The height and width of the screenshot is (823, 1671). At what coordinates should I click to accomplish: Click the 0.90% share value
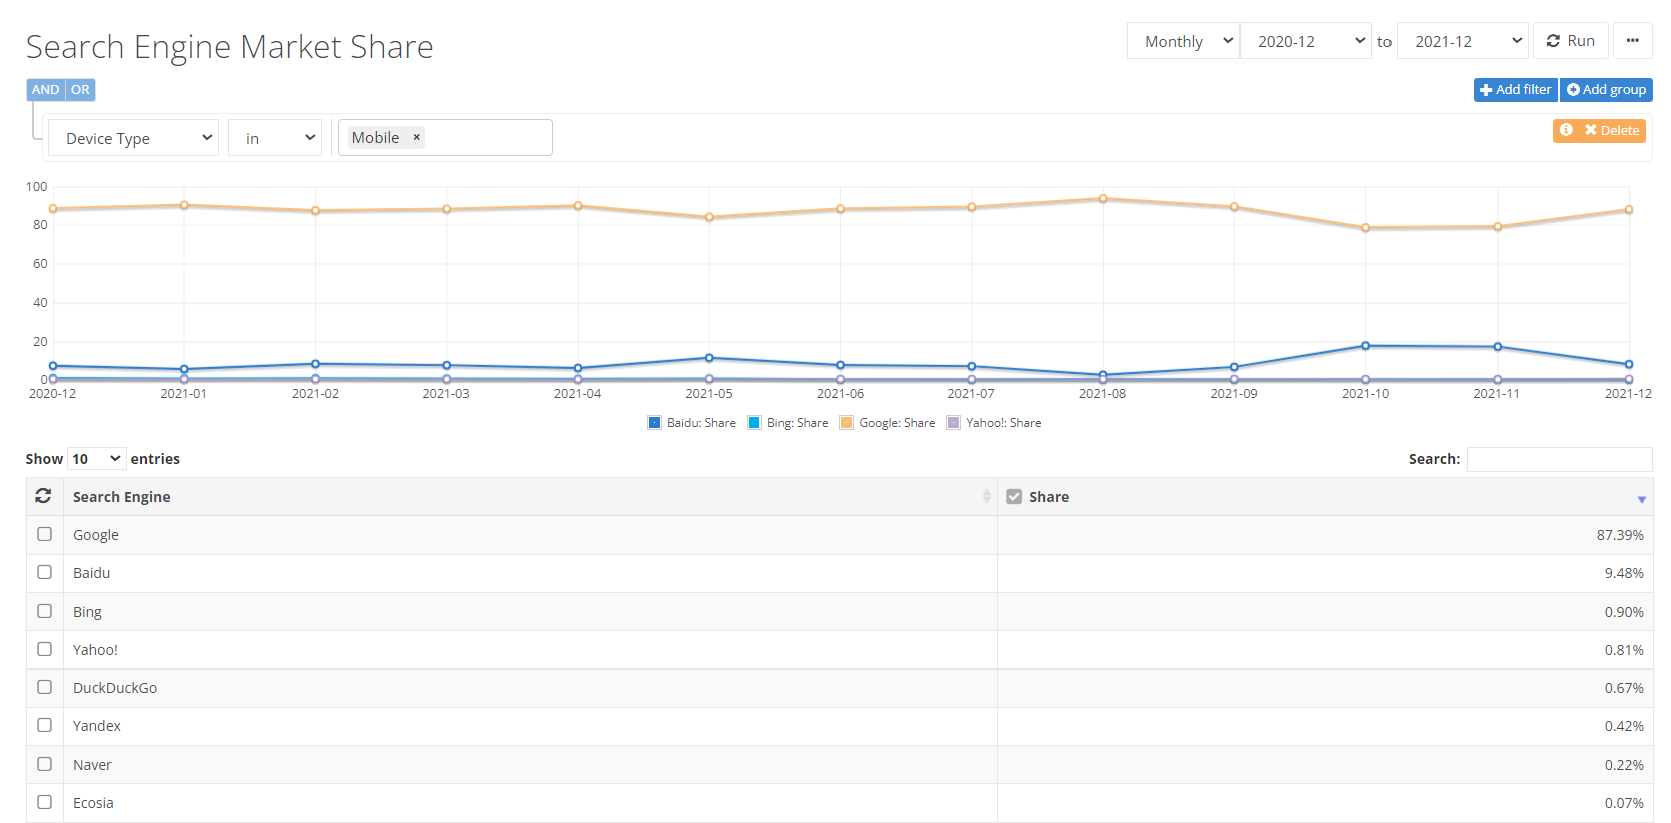(1624, 612)
